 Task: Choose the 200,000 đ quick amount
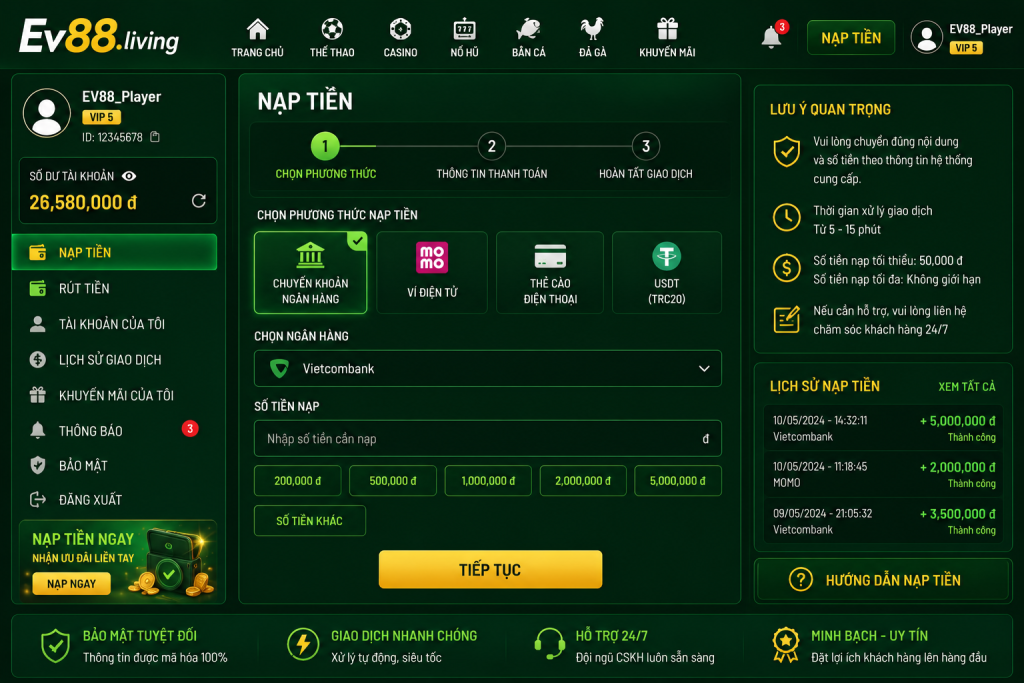[x=297, y=481]
